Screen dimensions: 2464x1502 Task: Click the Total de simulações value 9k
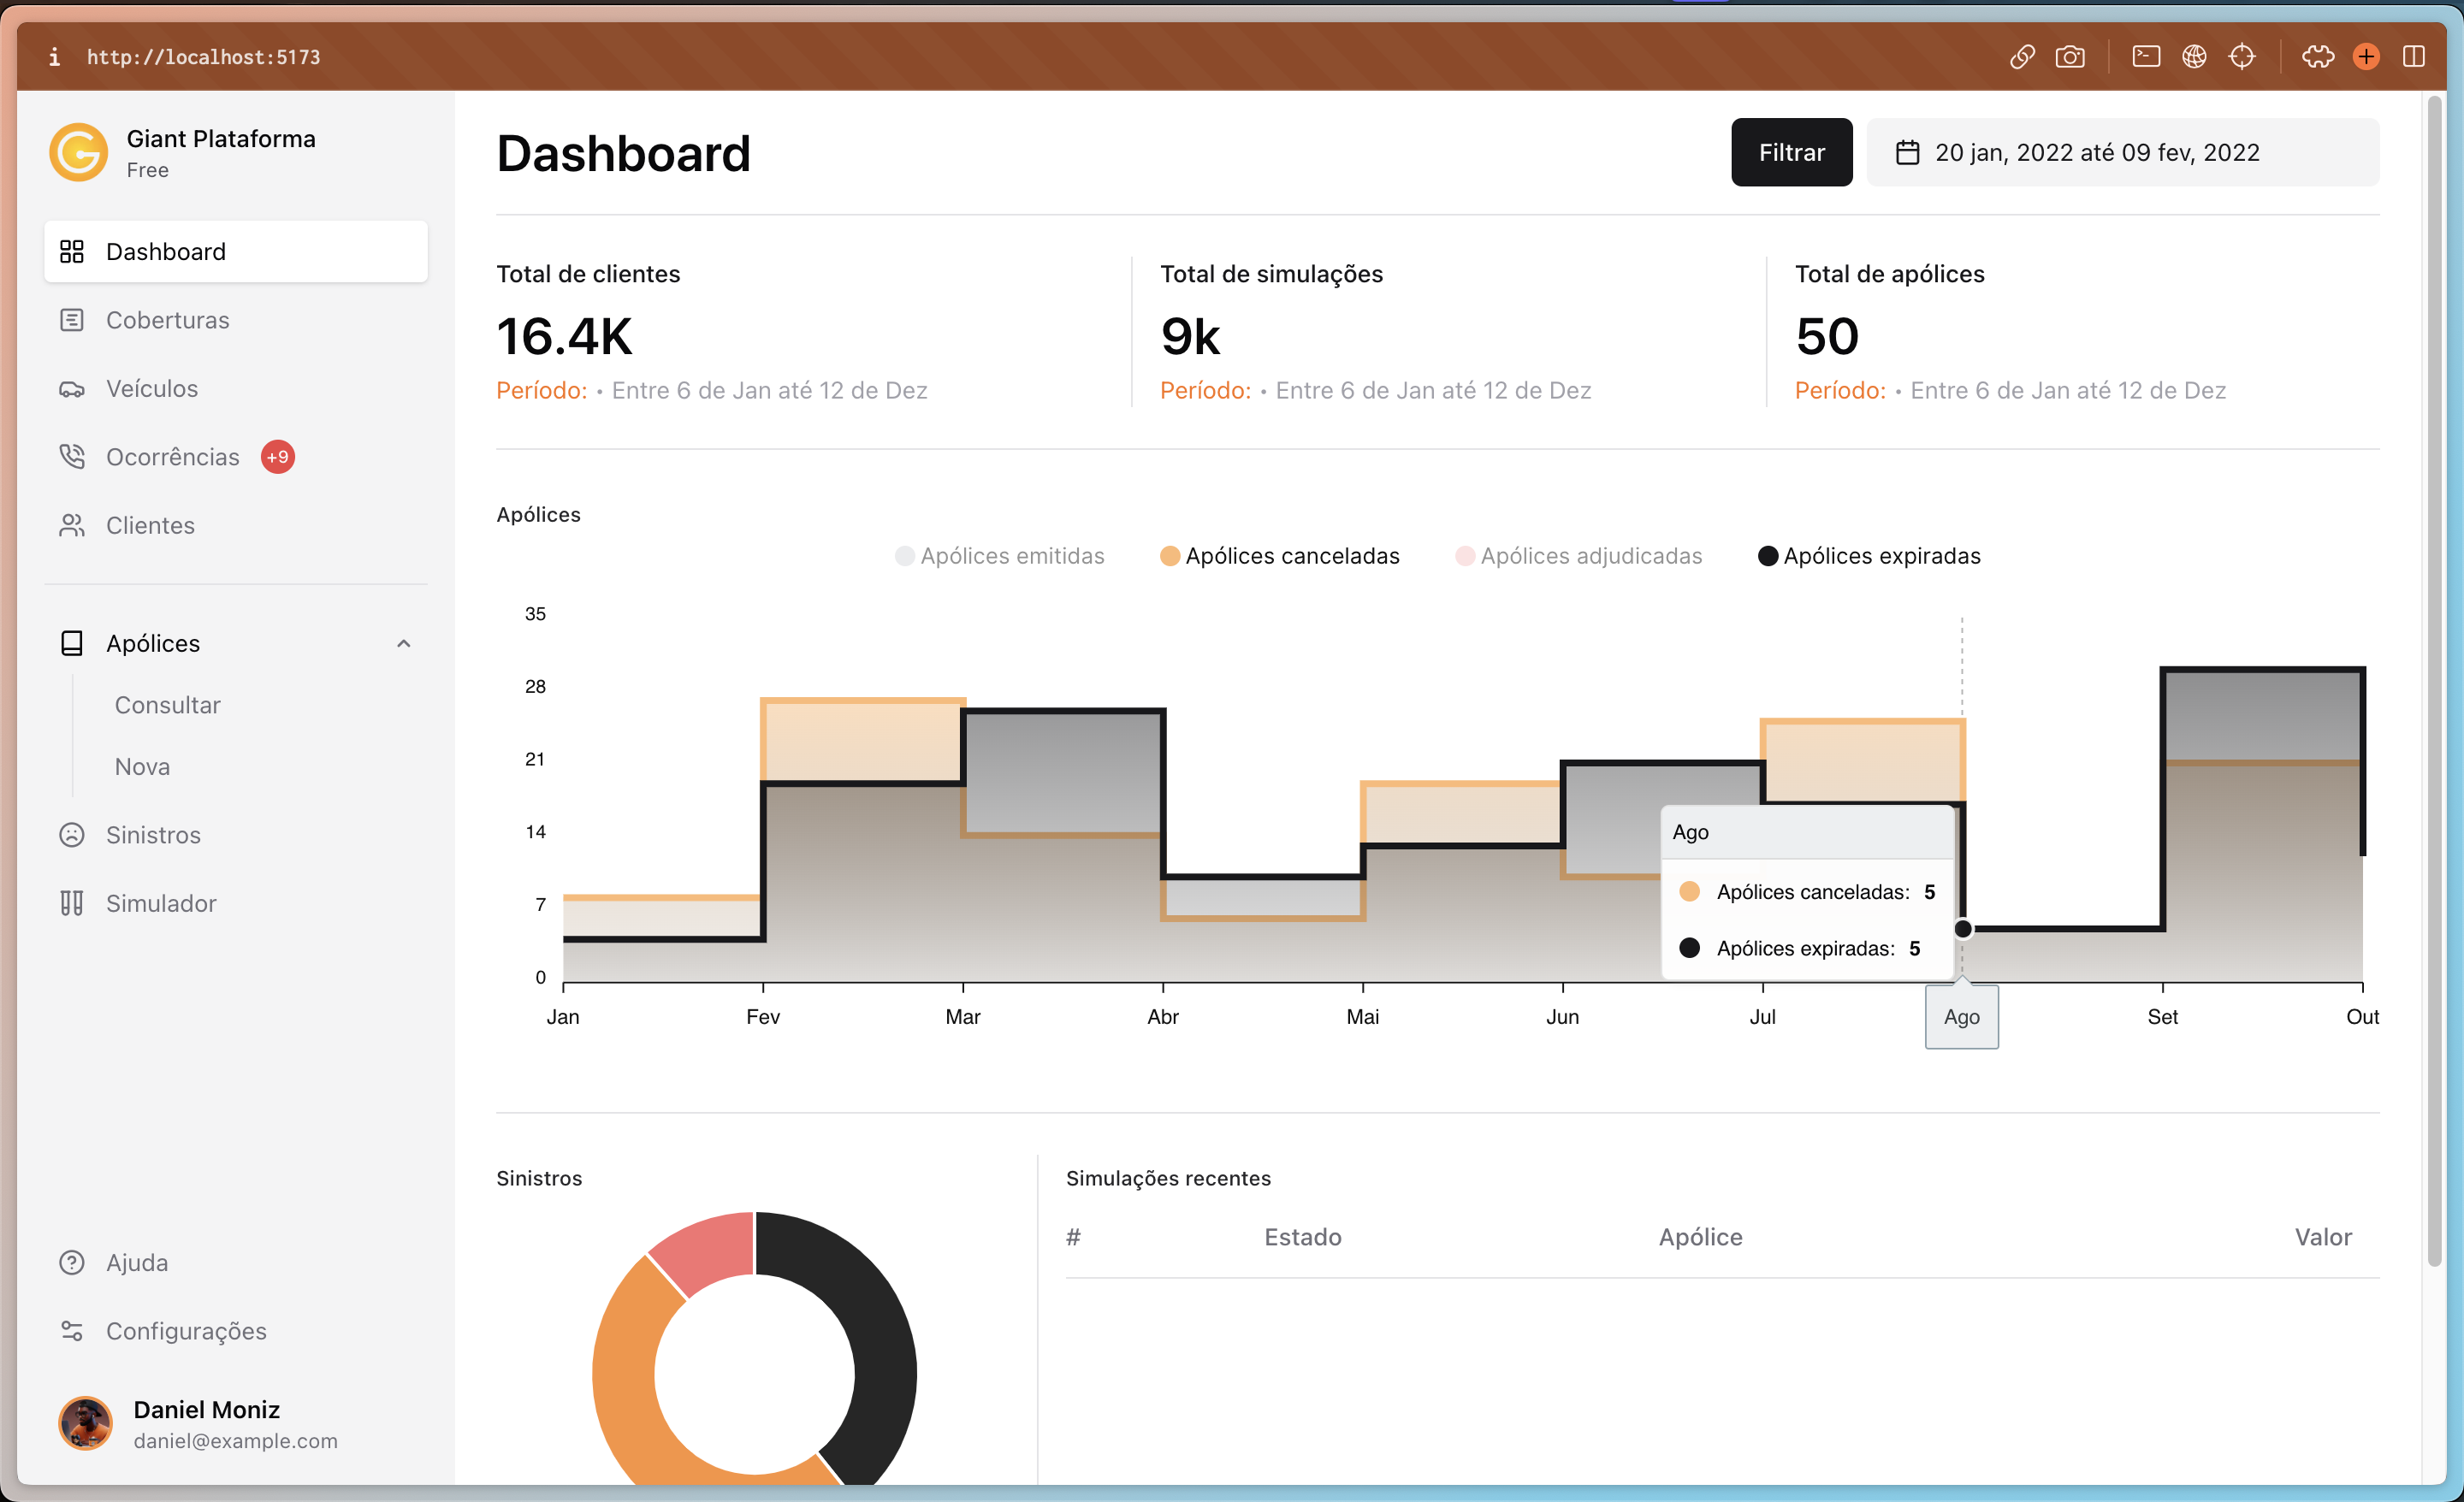point(1190,336)
